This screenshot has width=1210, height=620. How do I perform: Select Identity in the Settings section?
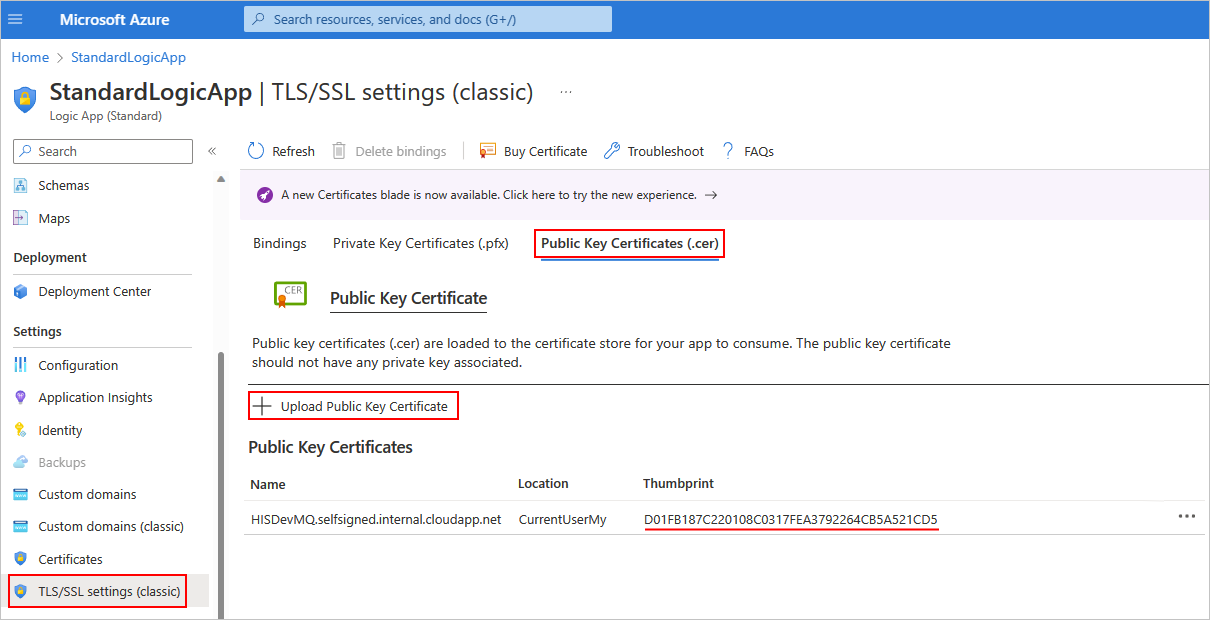[60, 430]
